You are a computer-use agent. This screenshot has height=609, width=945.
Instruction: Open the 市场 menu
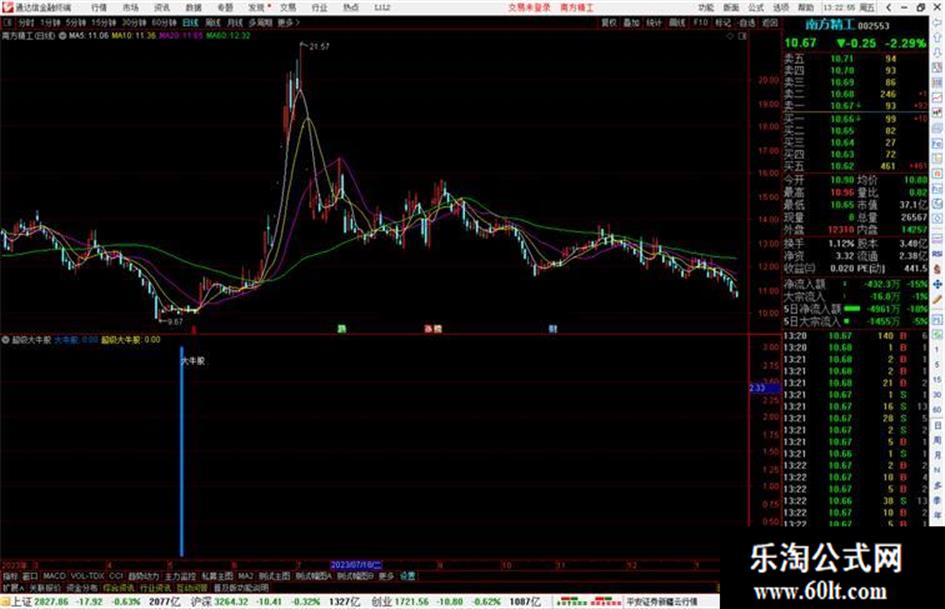(x=130, y=8)
